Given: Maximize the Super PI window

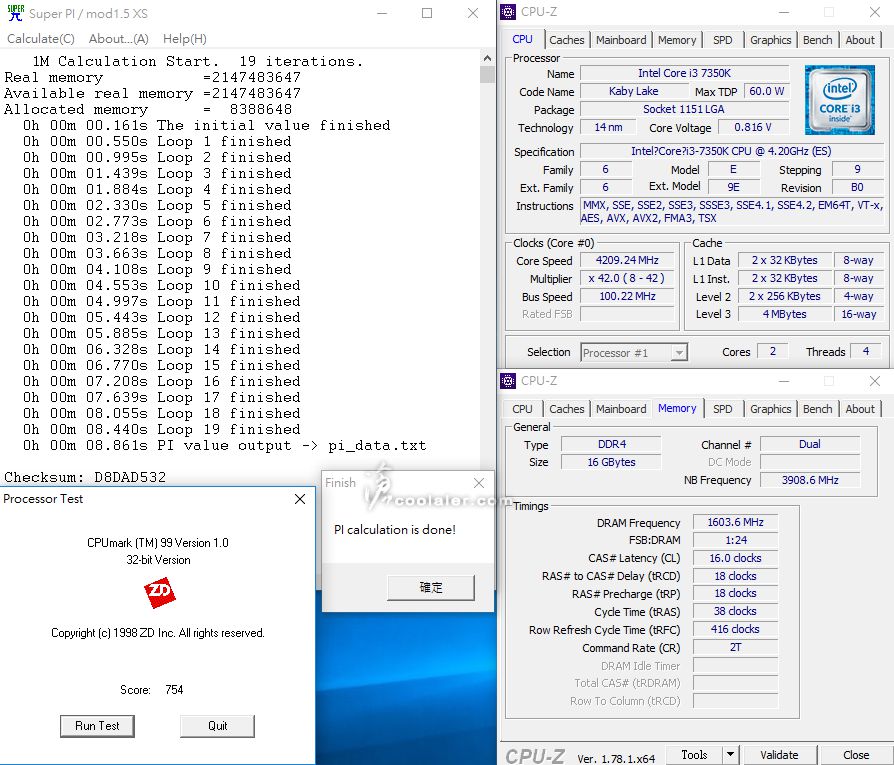Looking at the screenshot, I should [427, 13].
